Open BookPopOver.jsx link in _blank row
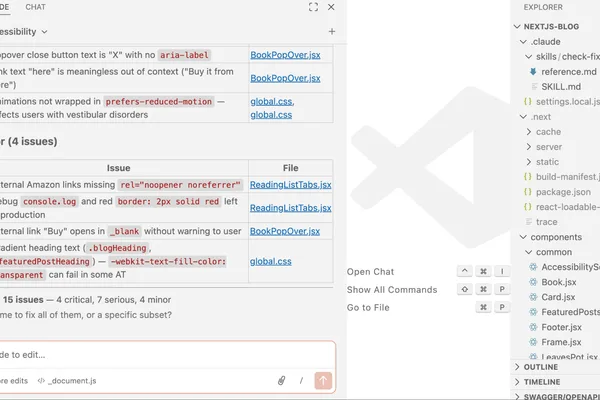This screenshot has height=400, width=600. (285, 231)
